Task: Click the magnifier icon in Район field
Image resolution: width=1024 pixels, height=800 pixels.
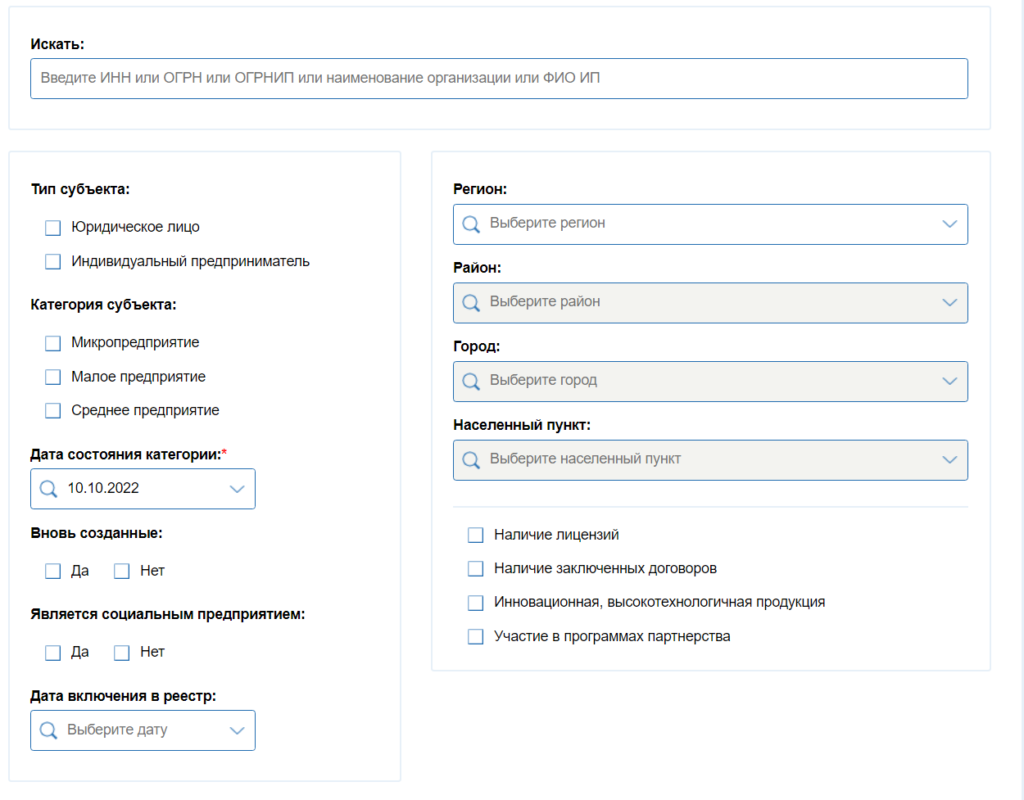Action: point(471,302)
